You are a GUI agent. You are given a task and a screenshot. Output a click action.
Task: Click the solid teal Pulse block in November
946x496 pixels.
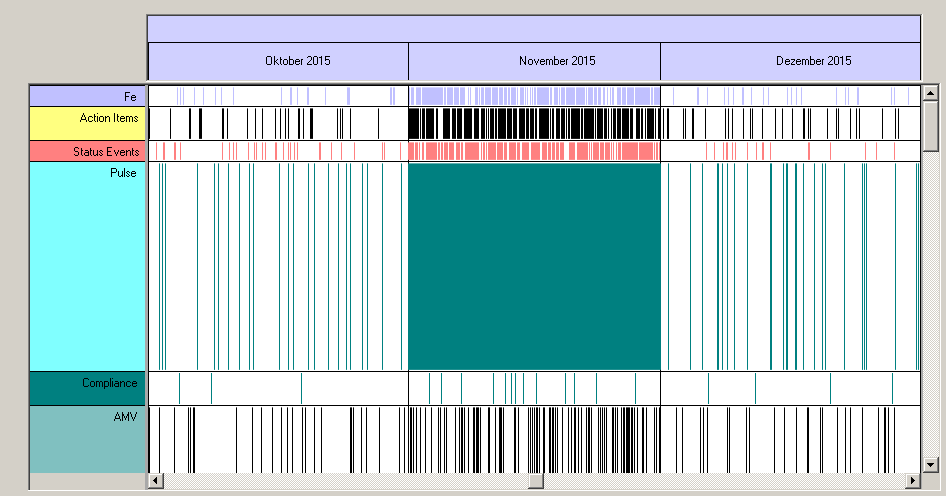pyautogui.click(x=535, y=266)
